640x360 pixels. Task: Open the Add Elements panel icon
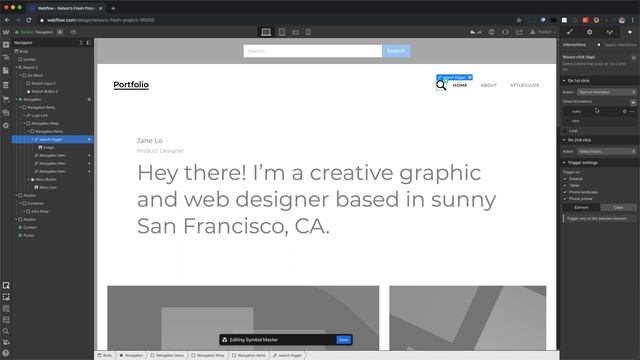click(6, 44)
